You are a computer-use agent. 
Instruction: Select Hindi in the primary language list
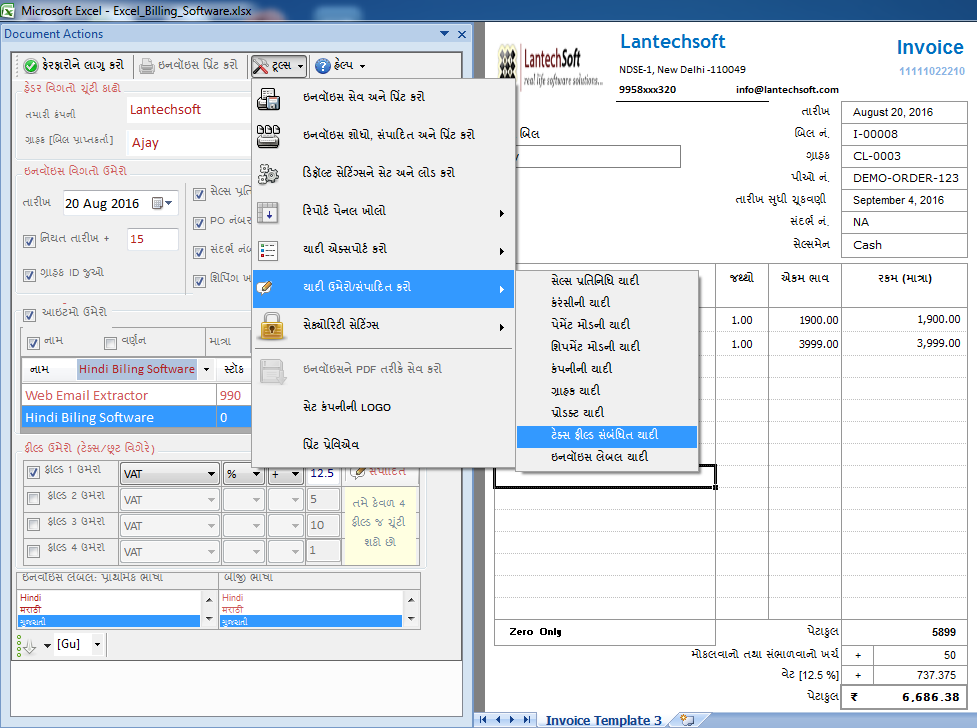tap(110, 598)
